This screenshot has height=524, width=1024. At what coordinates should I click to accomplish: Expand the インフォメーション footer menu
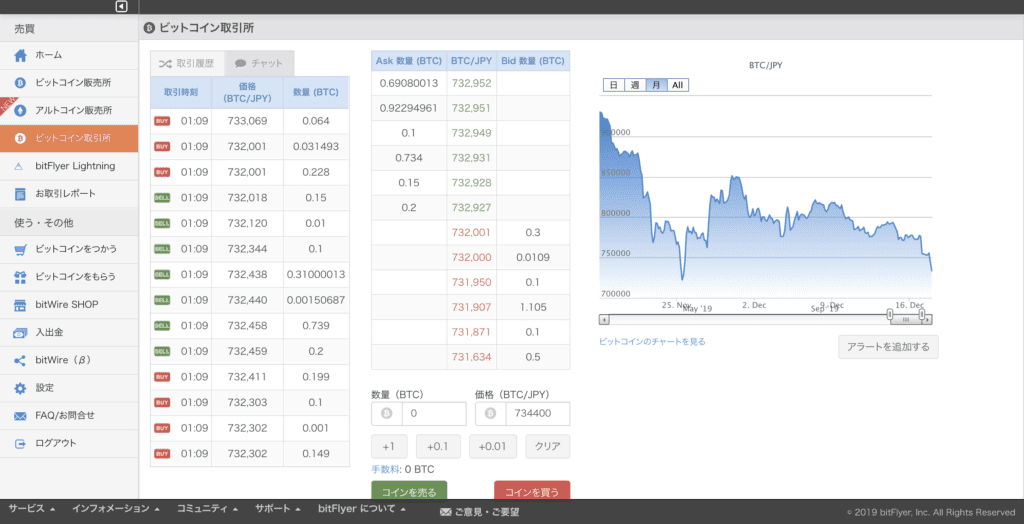tap(116, 508)
